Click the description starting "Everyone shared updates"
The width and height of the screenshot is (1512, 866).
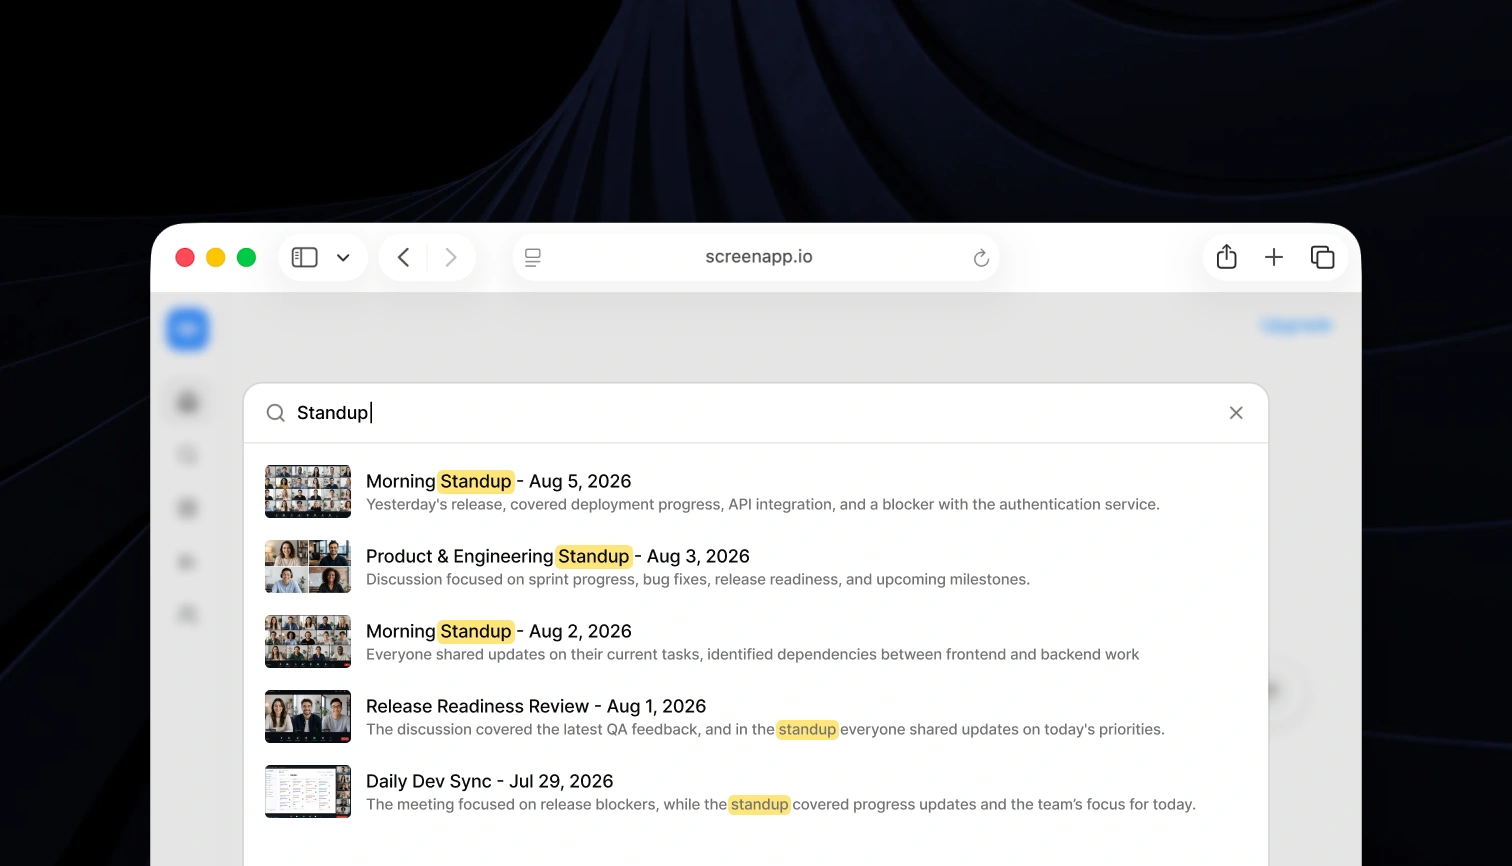pyautogui.click(x=753, y=655)
